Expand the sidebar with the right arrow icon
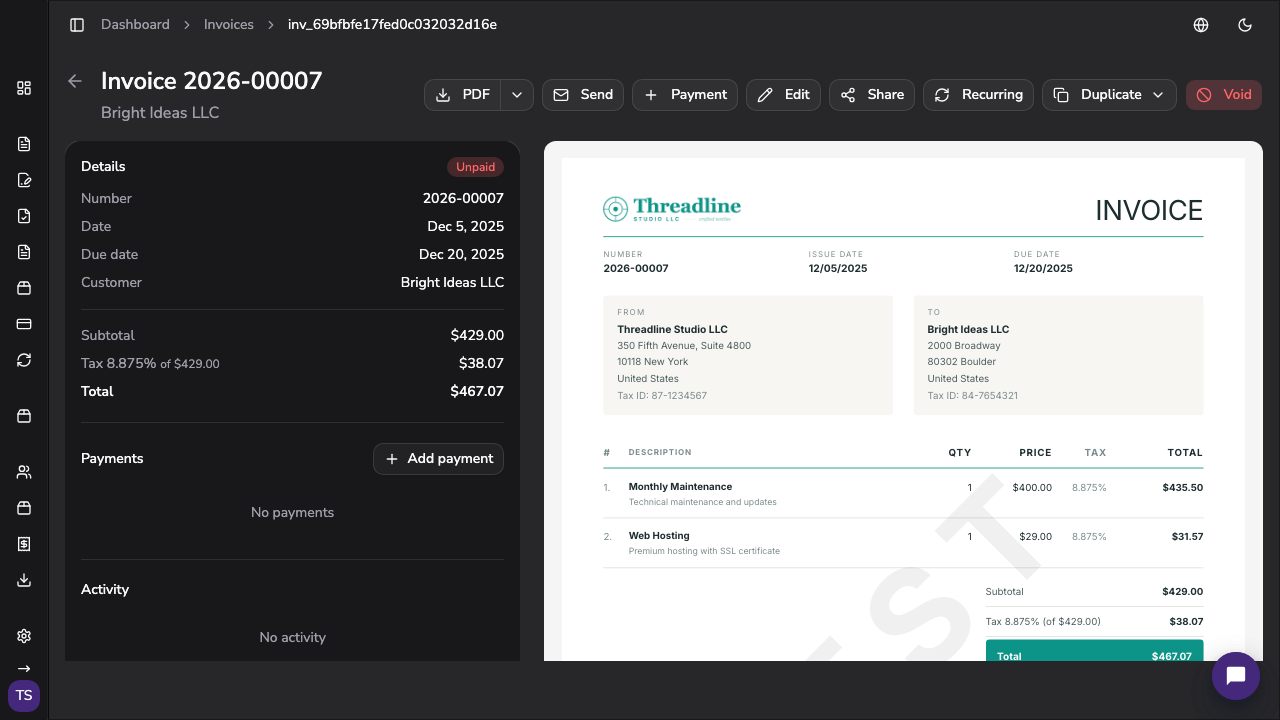Viewport: 1280px width, 720px height. (24, 668)
